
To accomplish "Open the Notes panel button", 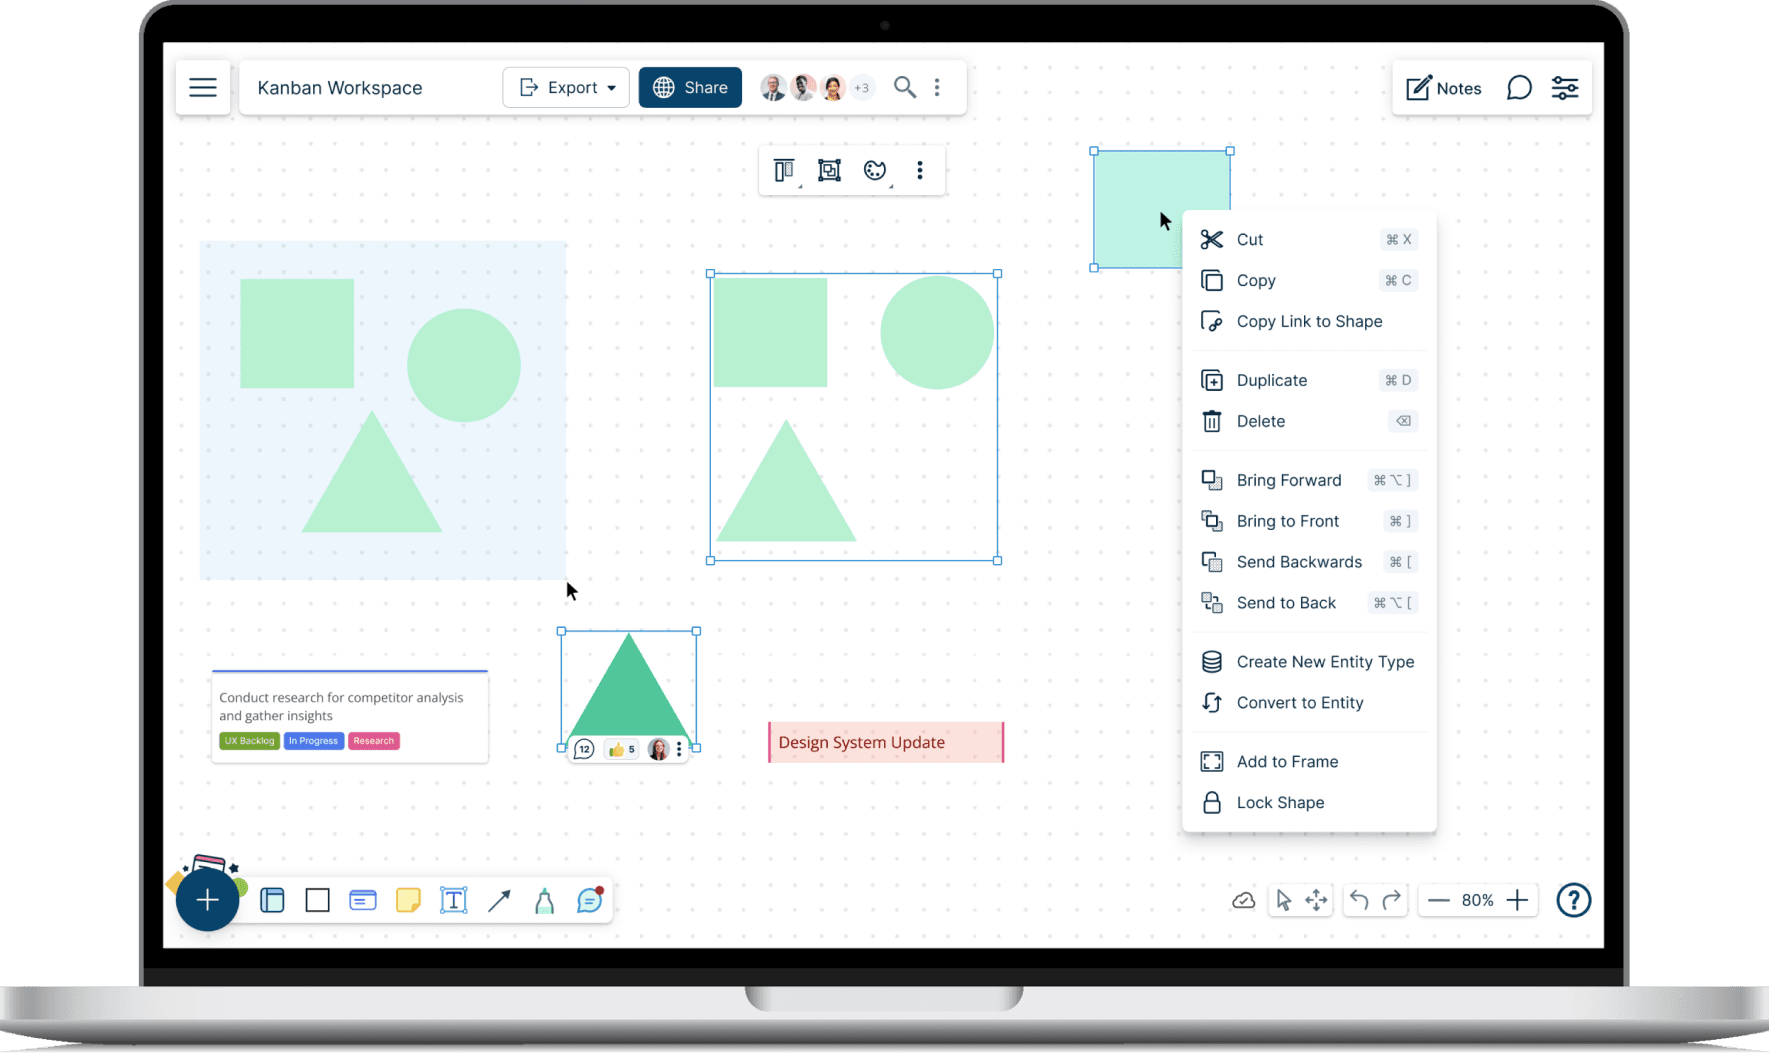I will pos(1443,88).
